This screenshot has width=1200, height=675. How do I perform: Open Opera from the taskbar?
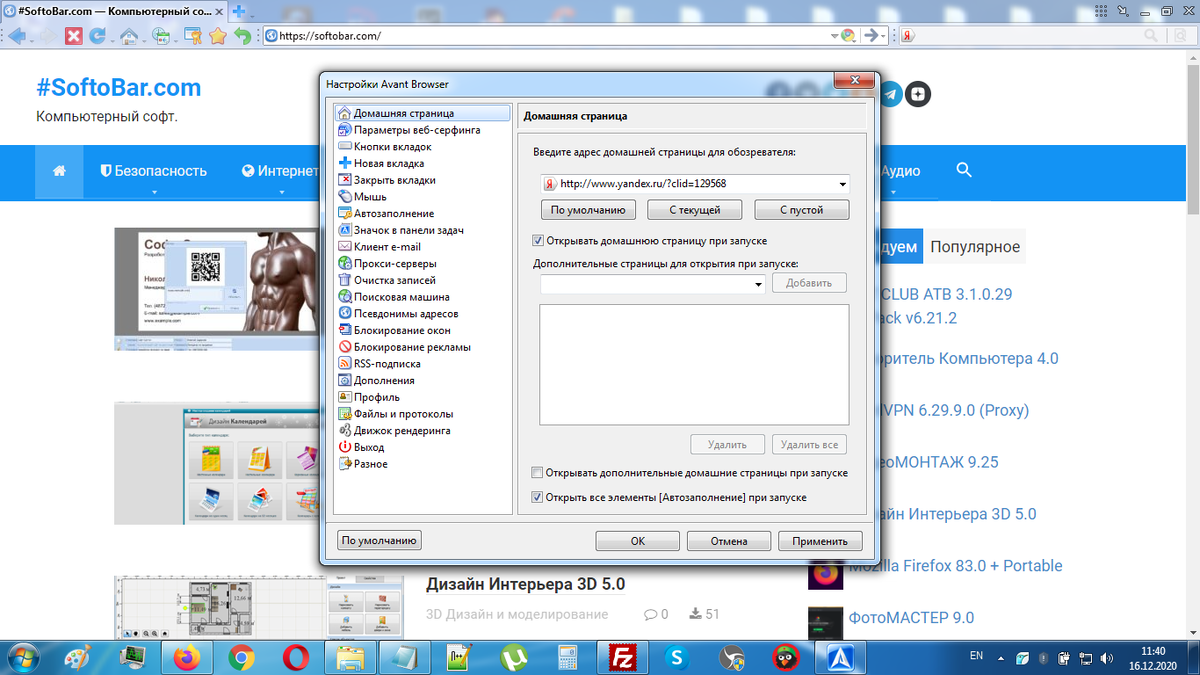coord(295,657)
